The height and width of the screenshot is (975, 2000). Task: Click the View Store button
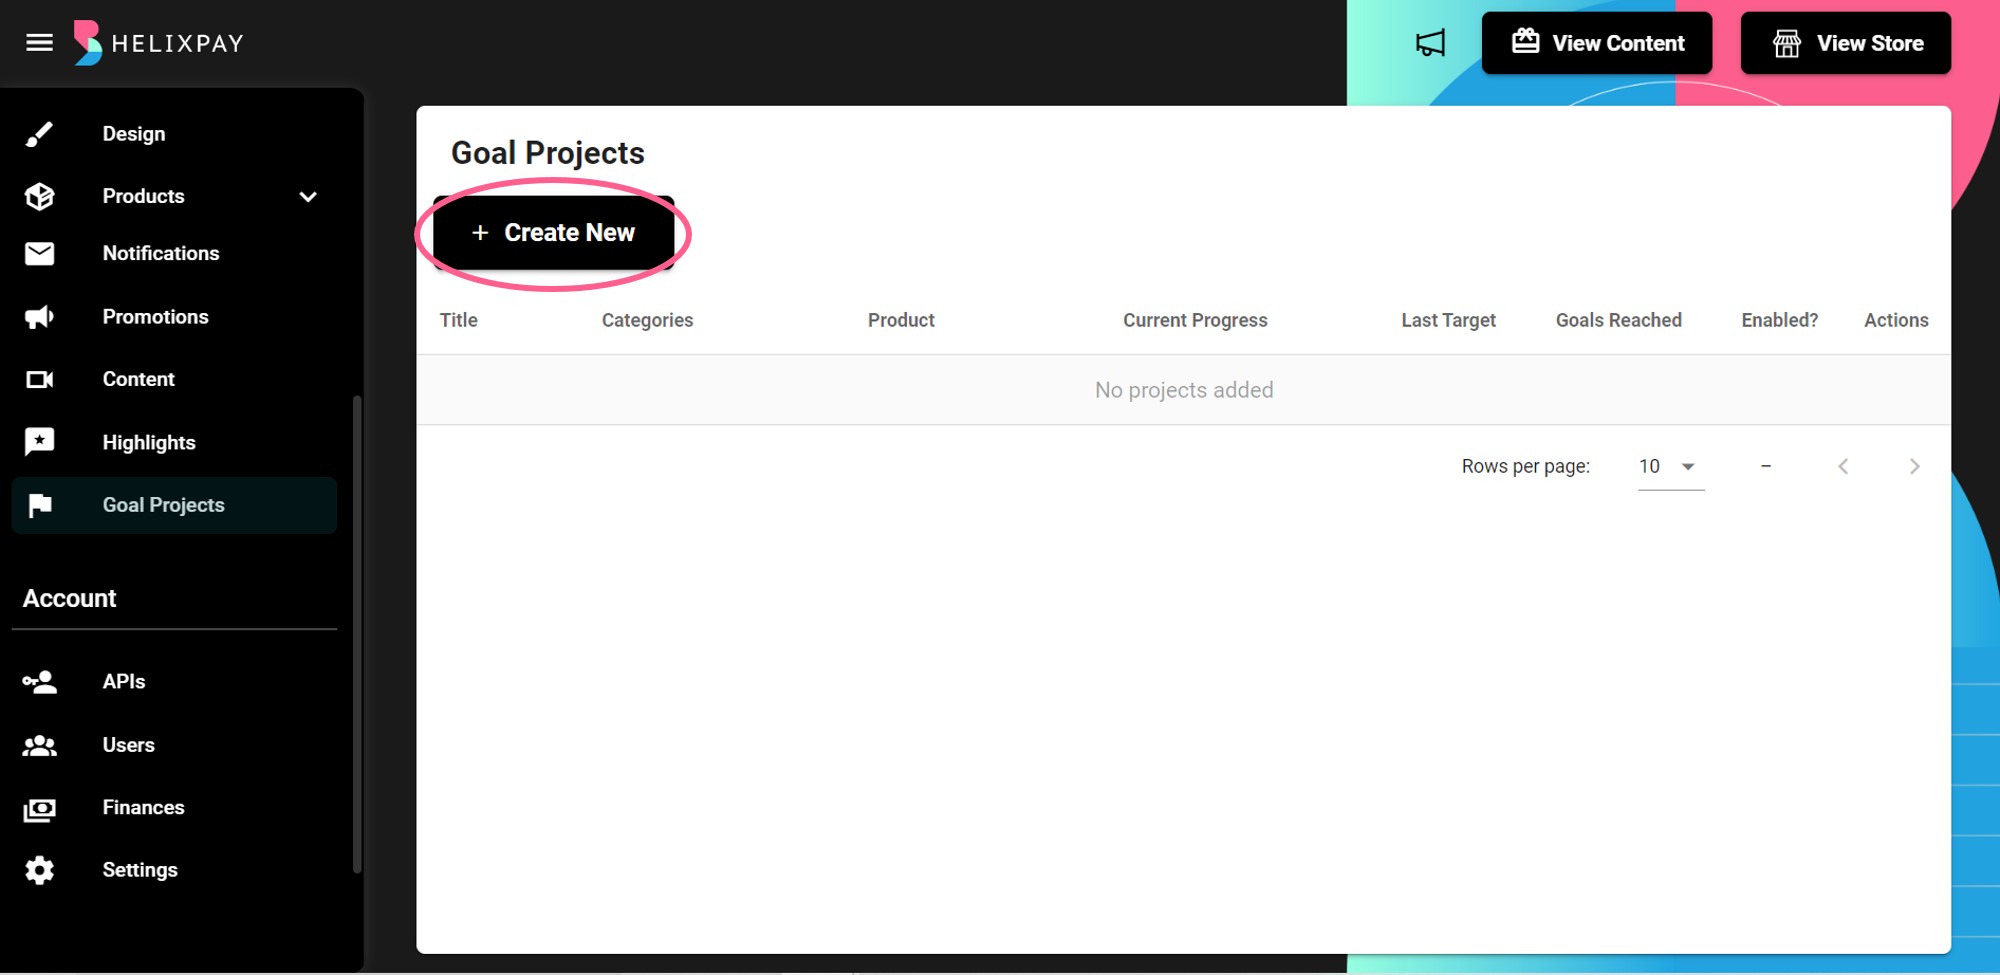click(x=1846, y=43)
